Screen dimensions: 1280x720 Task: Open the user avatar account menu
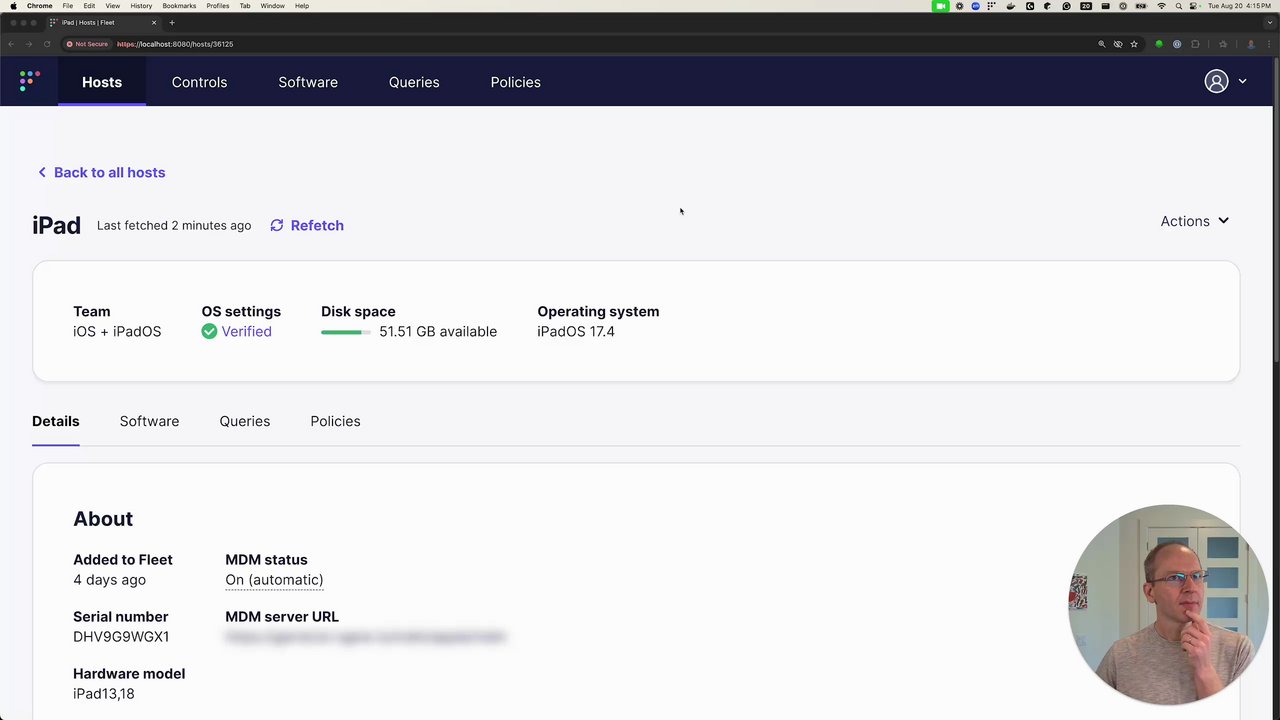pyautogui.click(x=1216, y=82)
